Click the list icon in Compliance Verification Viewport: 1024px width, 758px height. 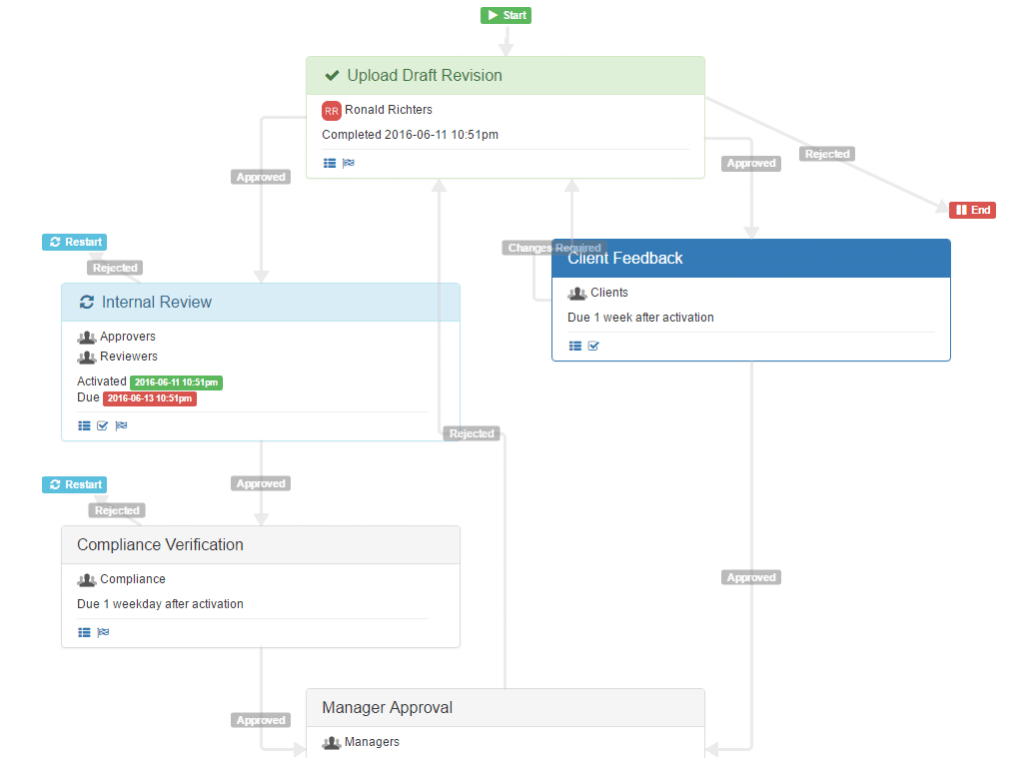click(x=84, y=633)
